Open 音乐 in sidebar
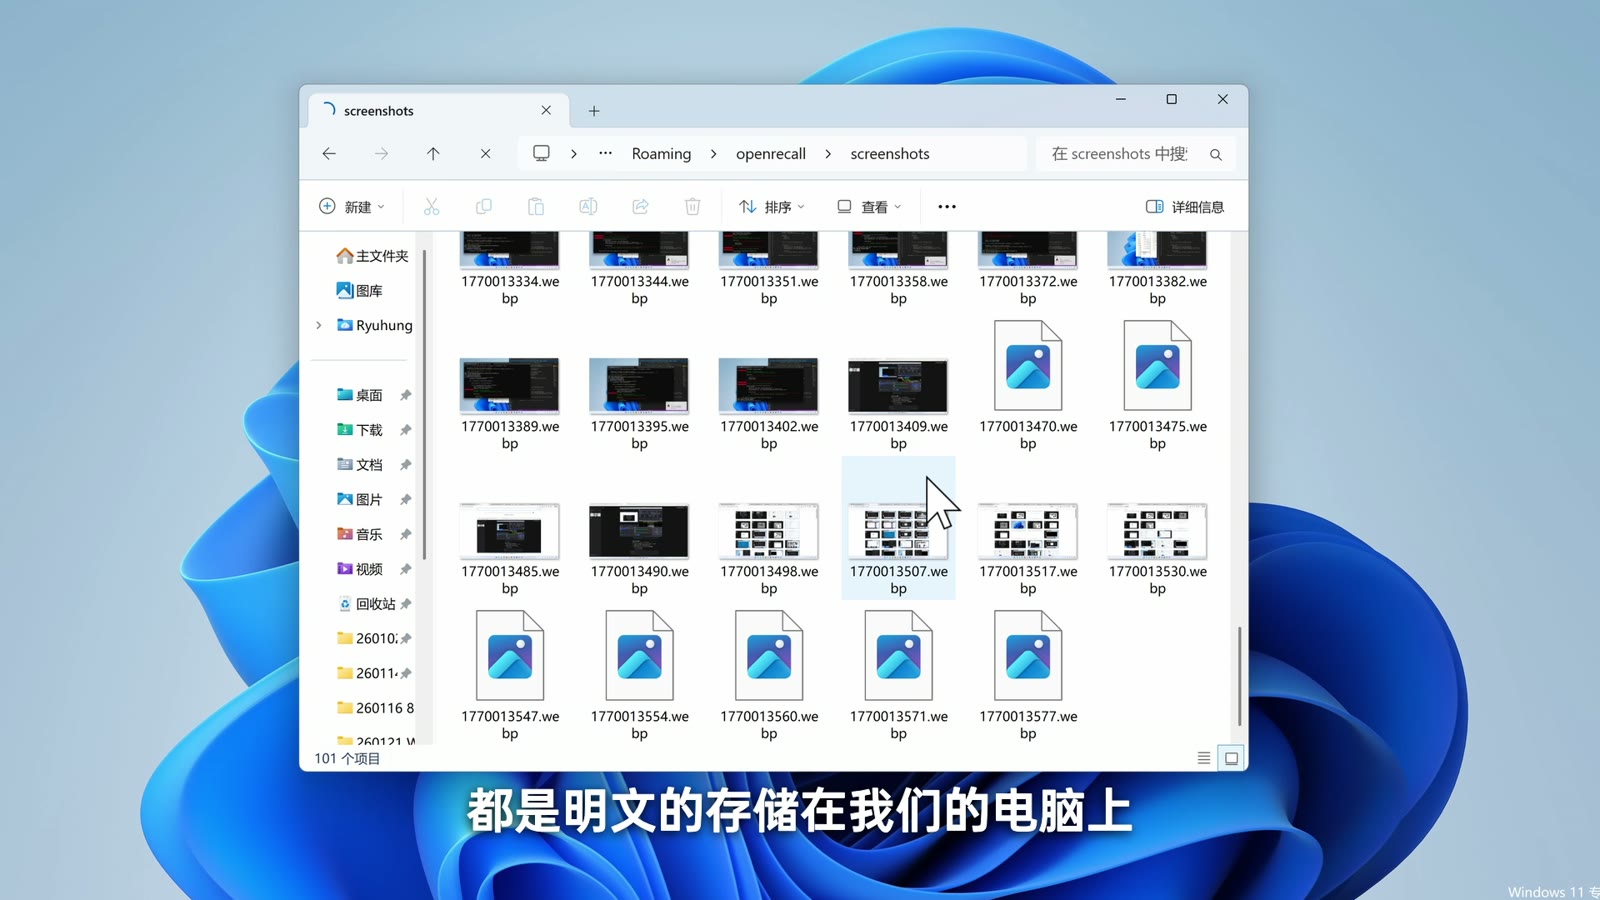Screen dimensions: 1600x900 tap(359, 534)
